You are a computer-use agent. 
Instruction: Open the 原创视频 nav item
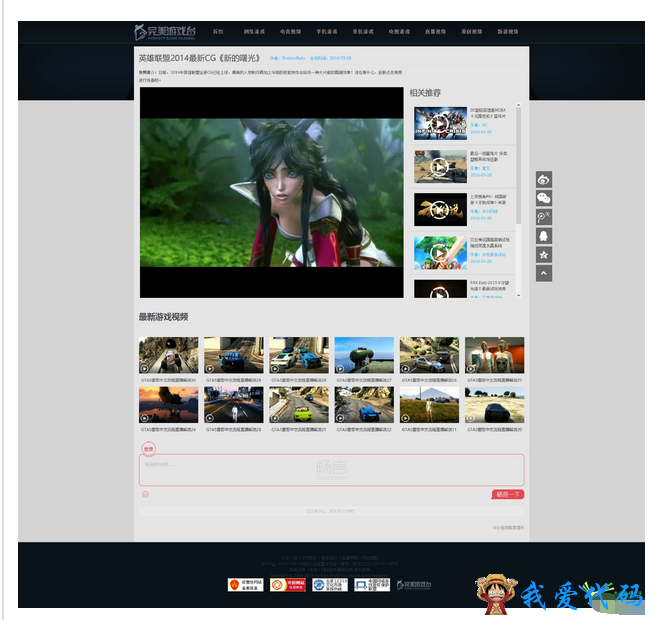(x=471, y=32)
